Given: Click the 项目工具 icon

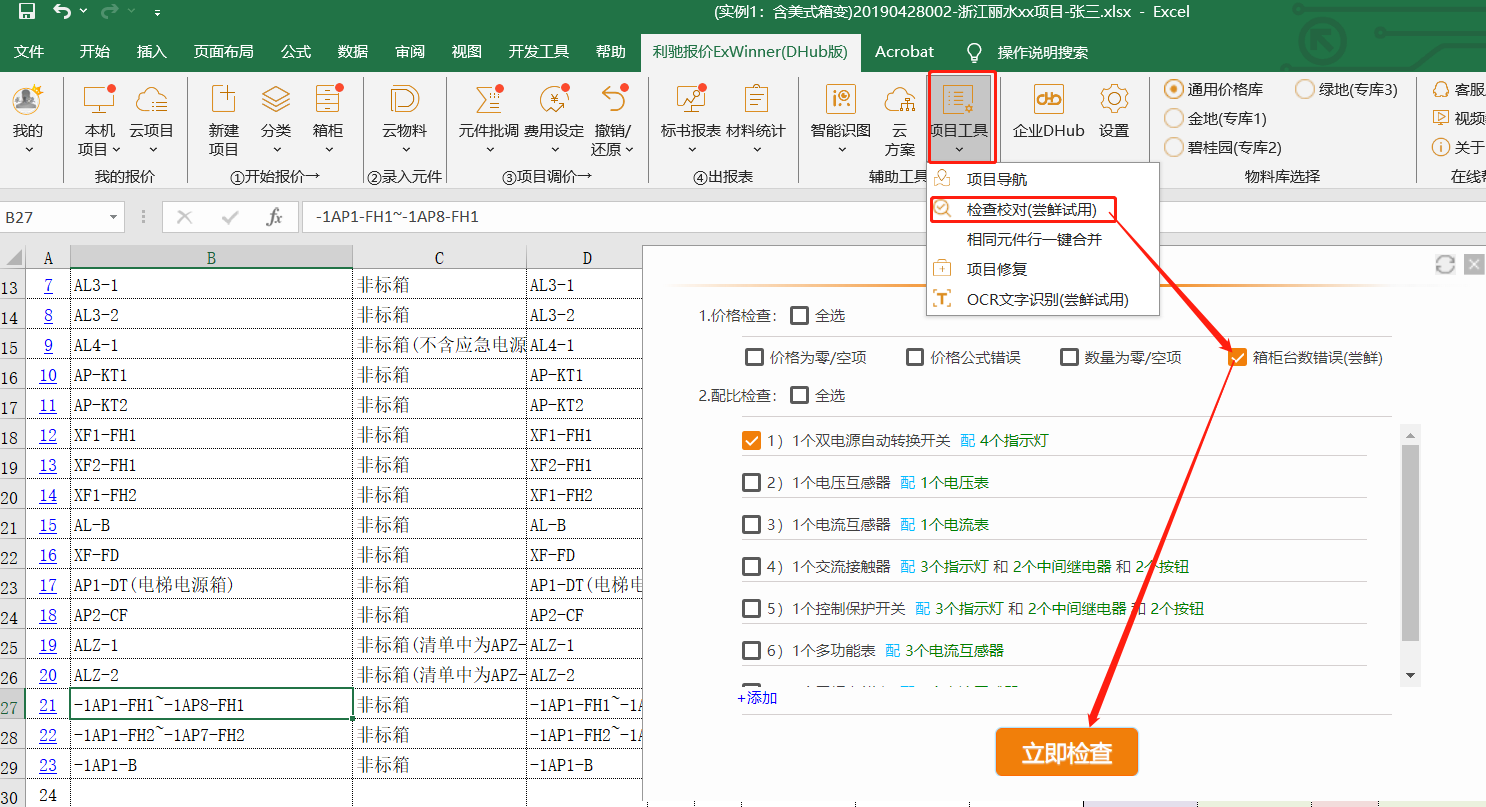Looking at the screenshot, I should (959, 99).
